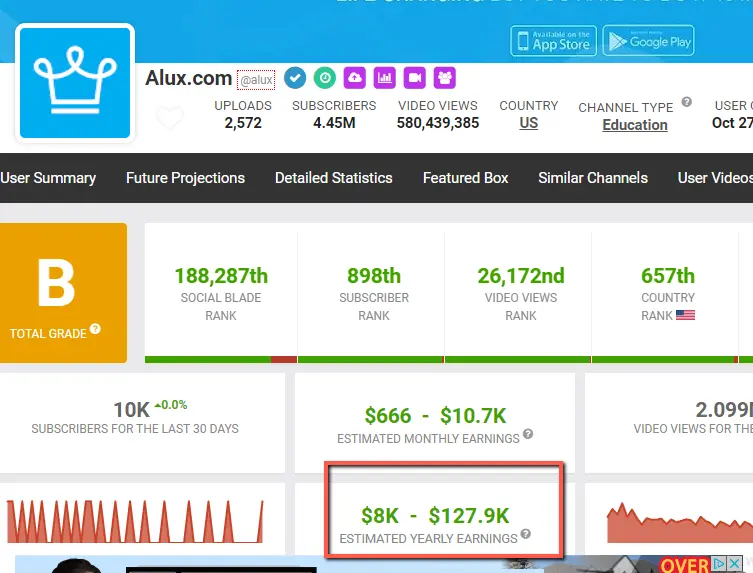Viewport: 753px width, 573px height.
Task: Click help icon next to Total Grade
Action: point(96,329)
